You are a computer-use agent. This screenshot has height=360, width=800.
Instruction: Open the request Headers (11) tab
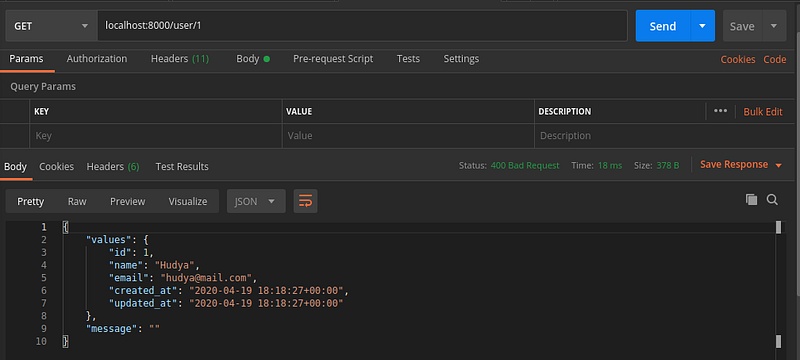[x=180, y=59]
